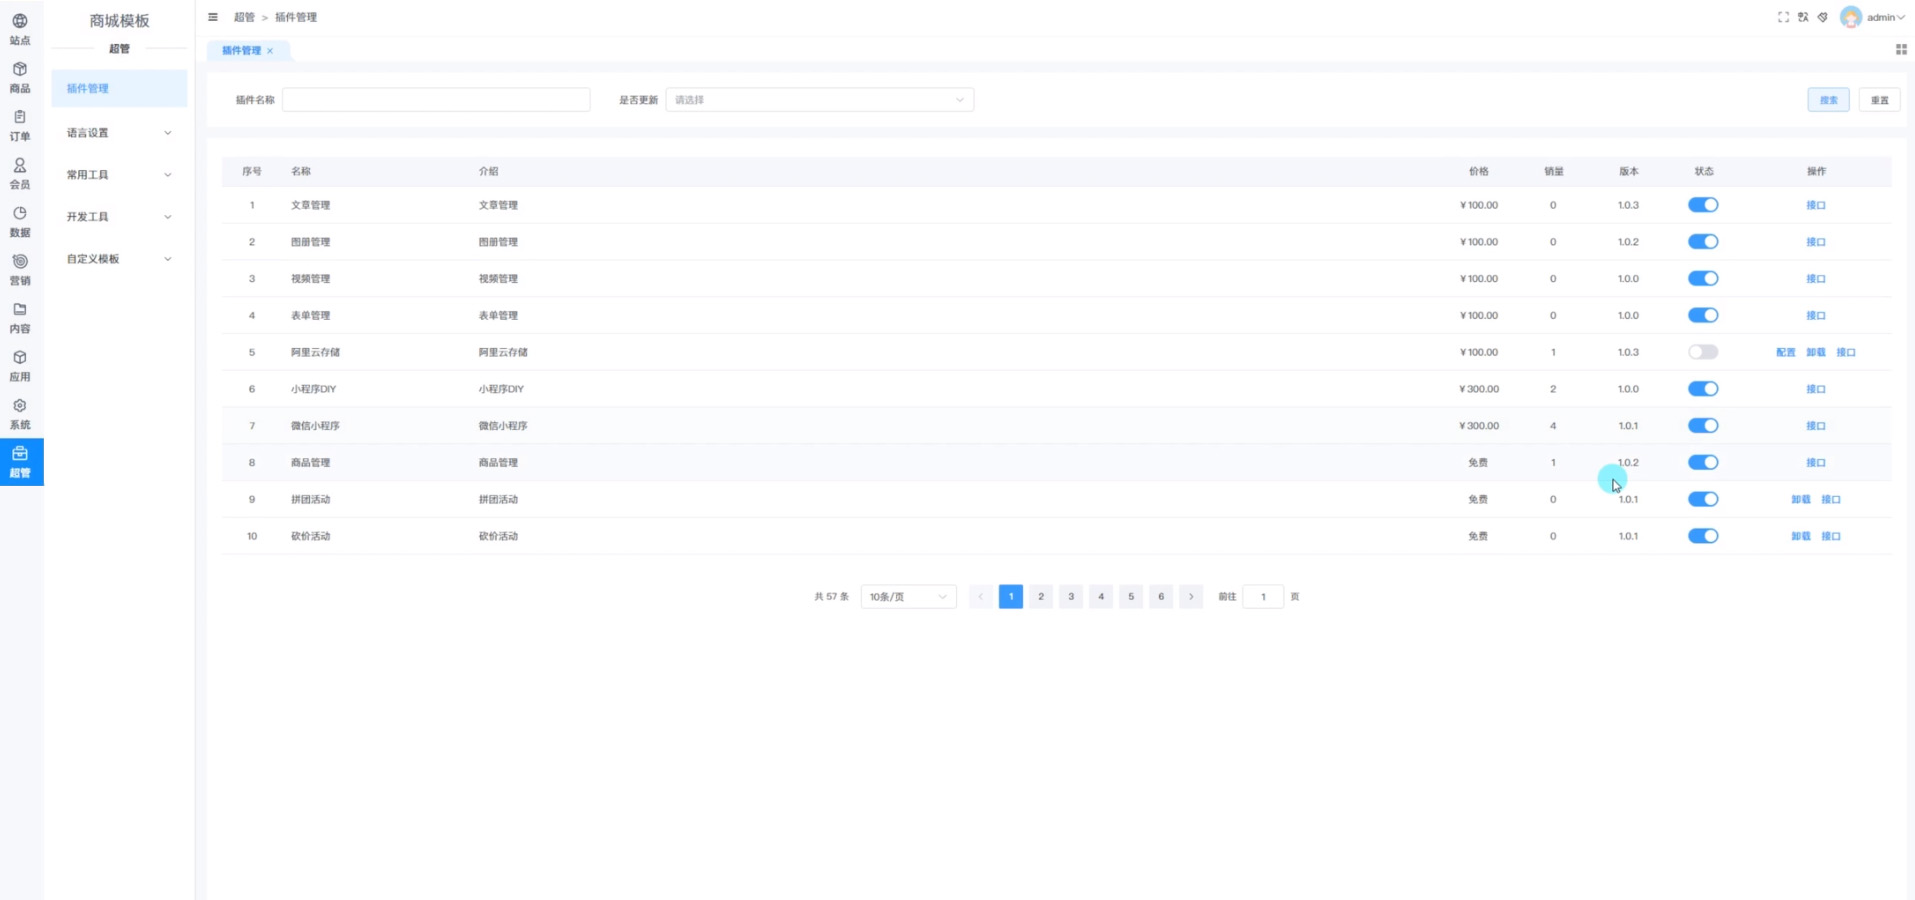The image size is (1915, 900).
Task: Toggle the 砍价活动 plugin status switch
Action: 1703,536
